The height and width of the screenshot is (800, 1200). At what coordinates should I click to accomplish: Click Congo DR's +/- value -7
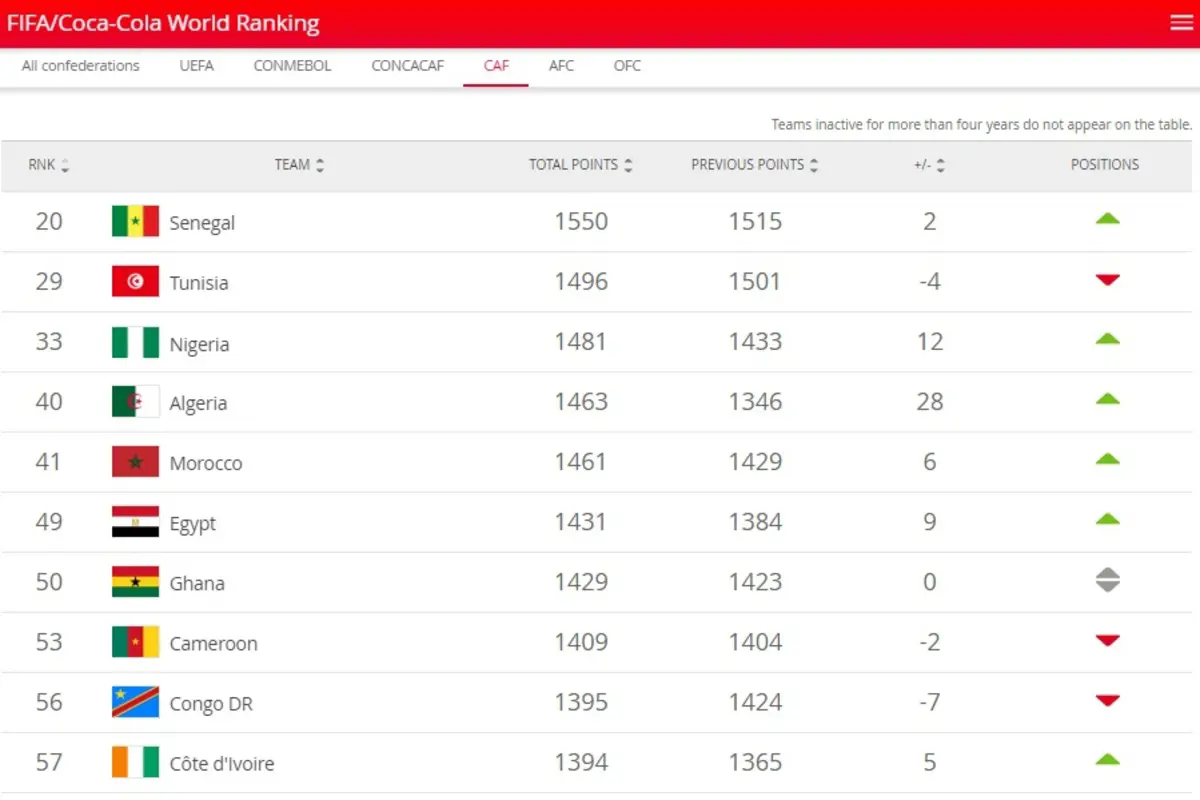point(930,701)
